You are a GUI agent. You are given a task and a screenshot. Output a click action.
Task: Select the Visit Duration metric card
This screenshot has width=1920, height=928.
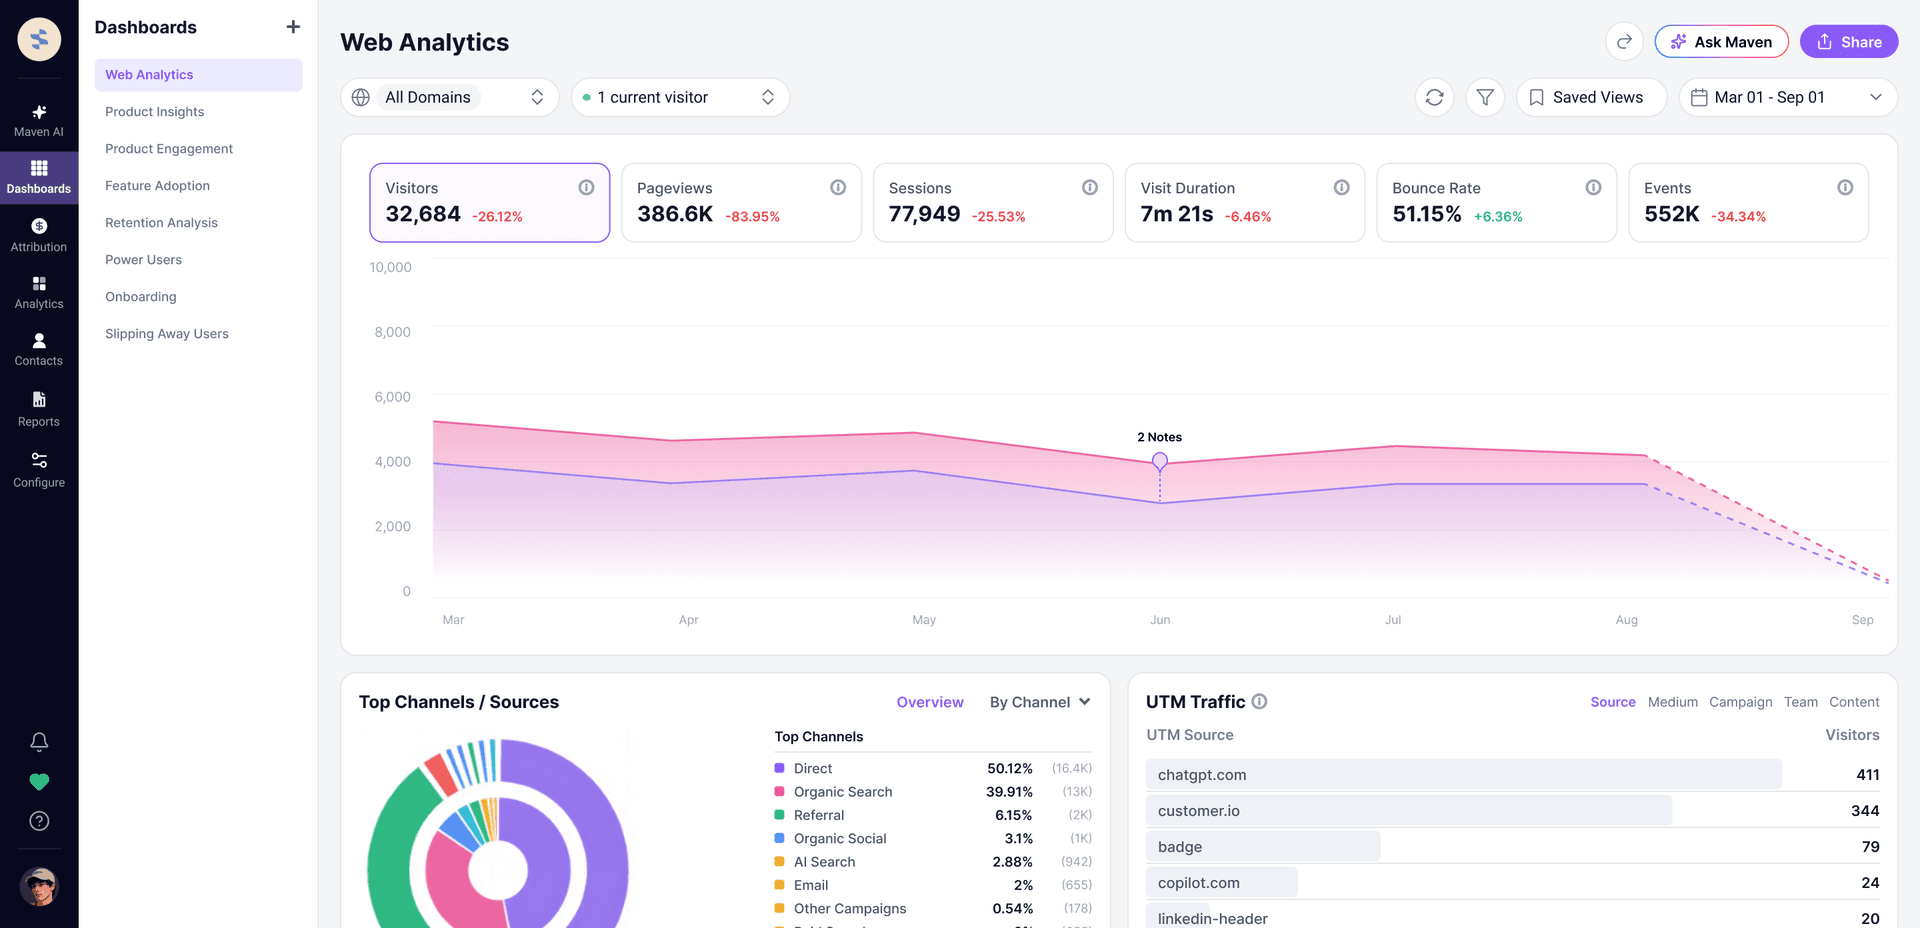click(x=1245, y=203)
